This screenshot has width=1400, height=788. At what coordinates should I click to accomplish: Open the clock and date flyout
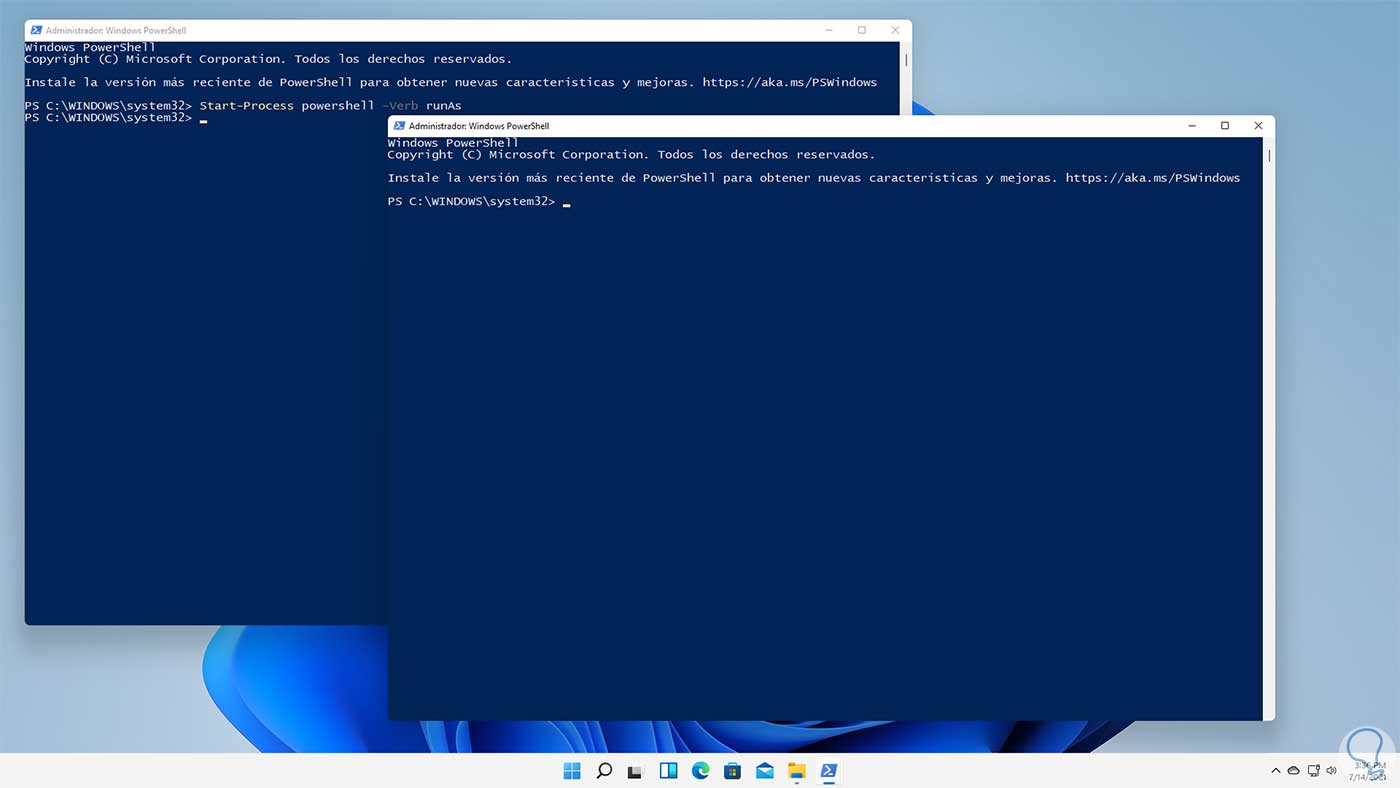[x=1368, y=771]
